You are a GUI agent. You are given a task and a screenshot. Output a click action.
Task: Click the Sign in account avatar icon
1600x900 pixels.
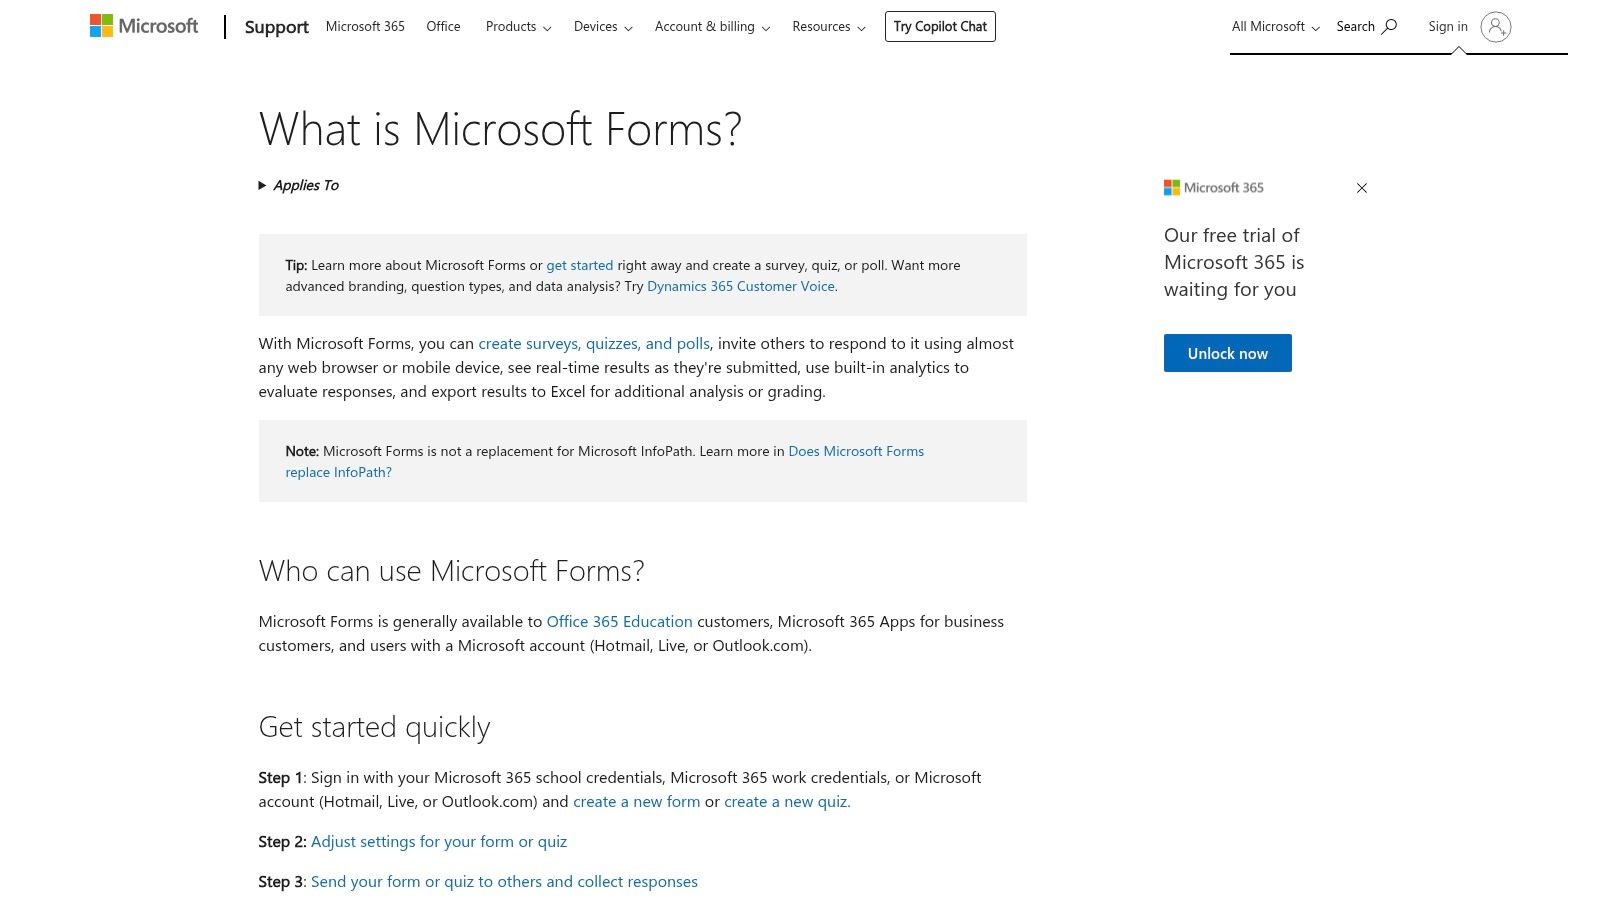click(1496, 27)
